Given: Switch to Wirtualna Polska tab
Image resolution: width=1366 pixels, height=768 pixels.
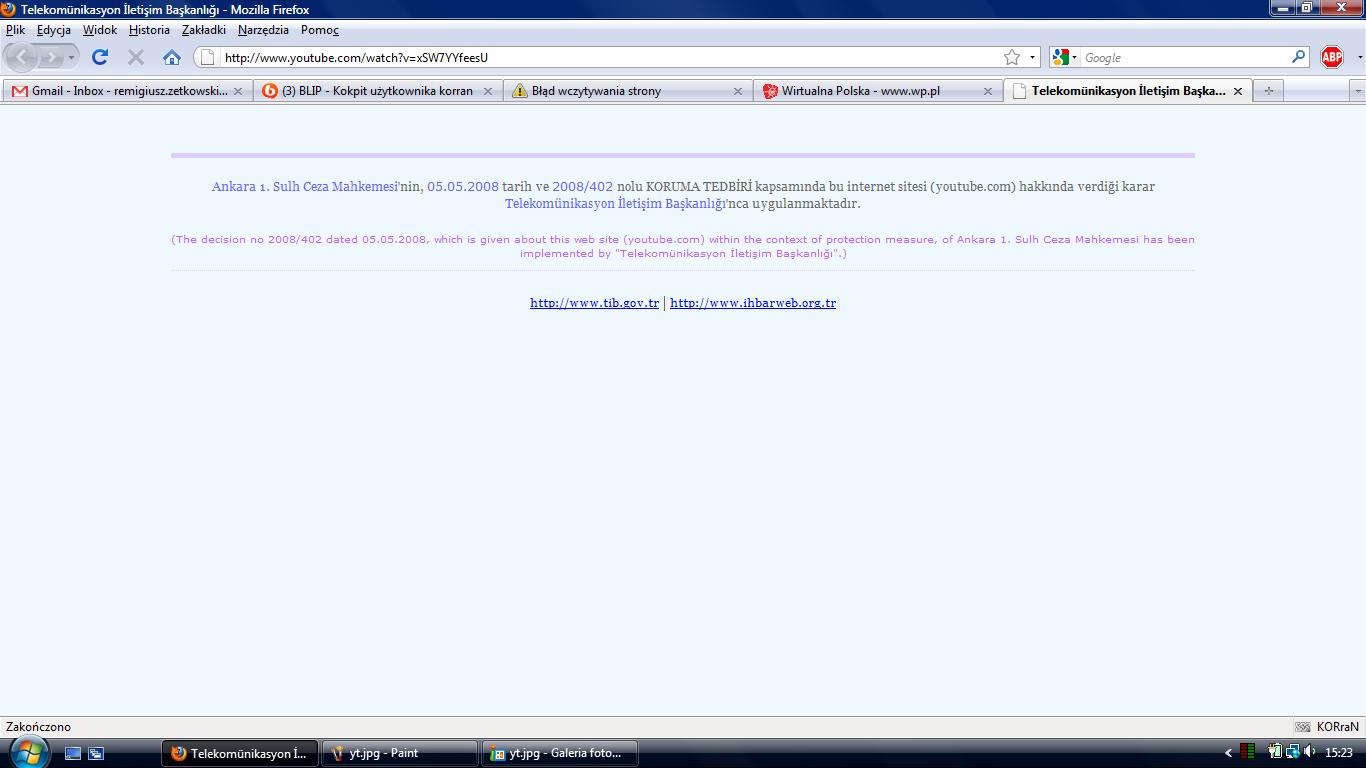Looking at the screenshot, I should 860,91.
